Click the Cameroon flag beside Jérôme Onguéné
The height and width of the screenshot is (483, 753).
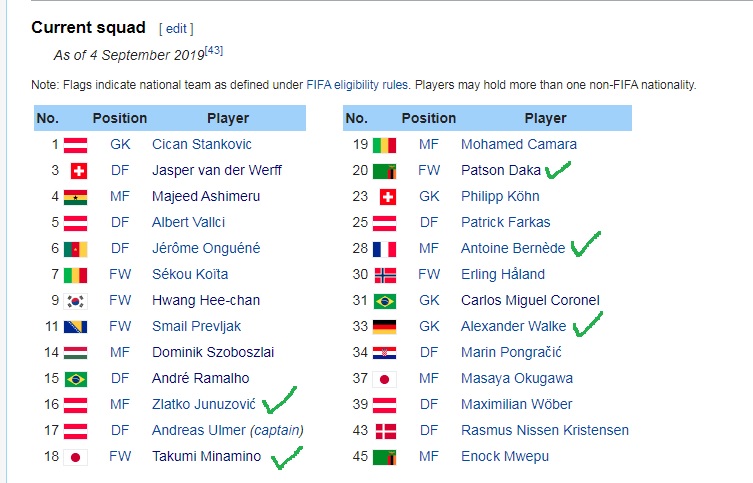point(75,249)
